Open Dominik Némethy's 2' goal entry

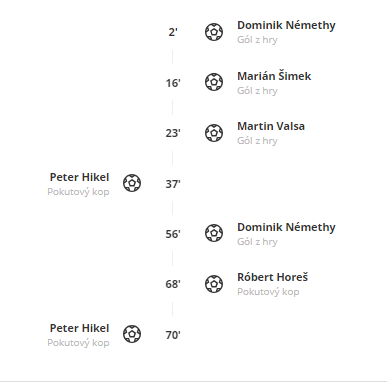tap(286, 25)
